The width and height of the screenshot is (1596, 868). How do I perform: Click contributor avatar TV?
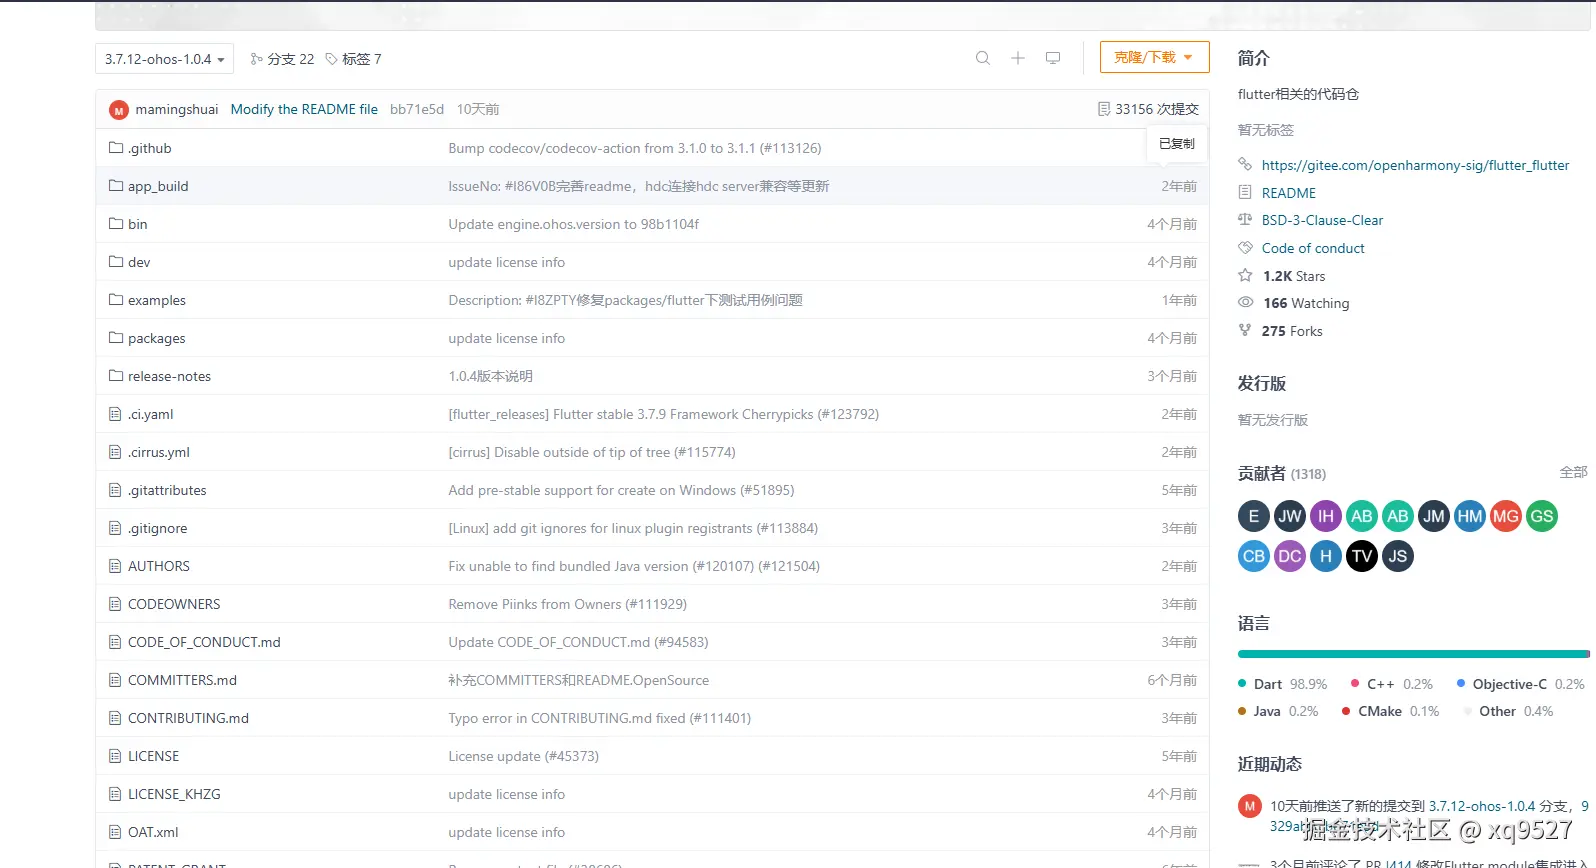point(1362,556)
